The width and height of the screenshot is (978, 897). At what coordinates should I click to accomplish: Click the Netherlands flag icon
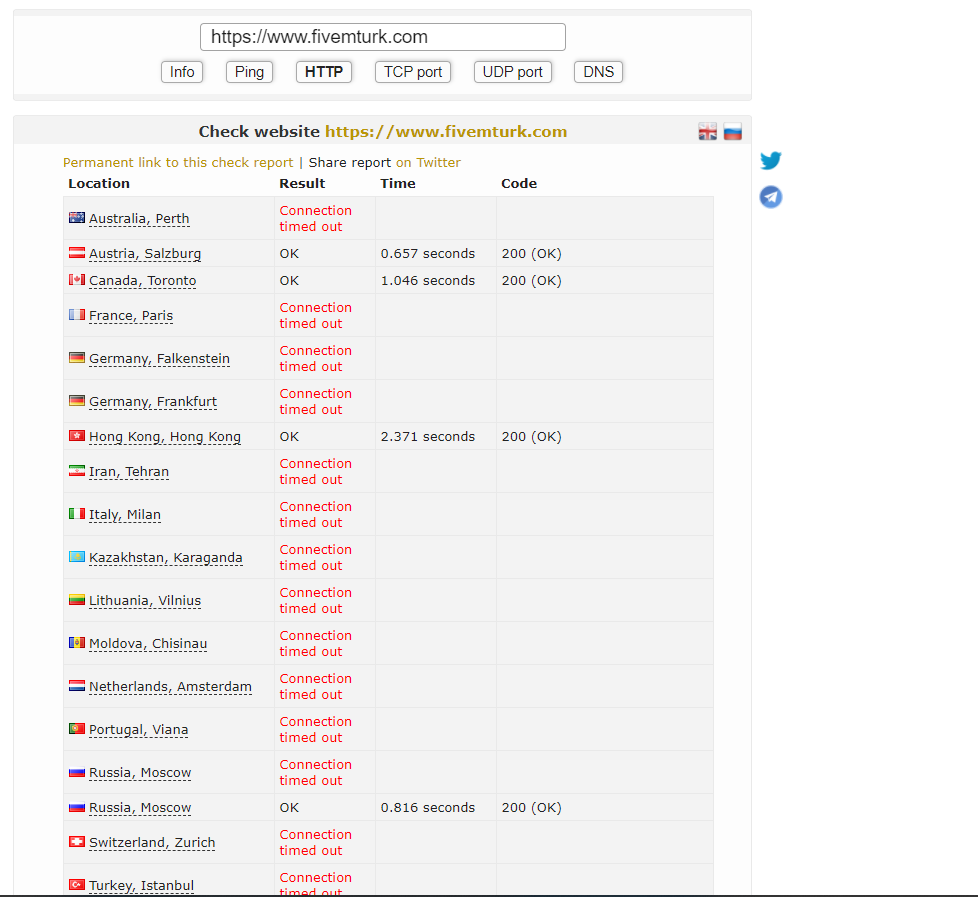click(77, 686)
